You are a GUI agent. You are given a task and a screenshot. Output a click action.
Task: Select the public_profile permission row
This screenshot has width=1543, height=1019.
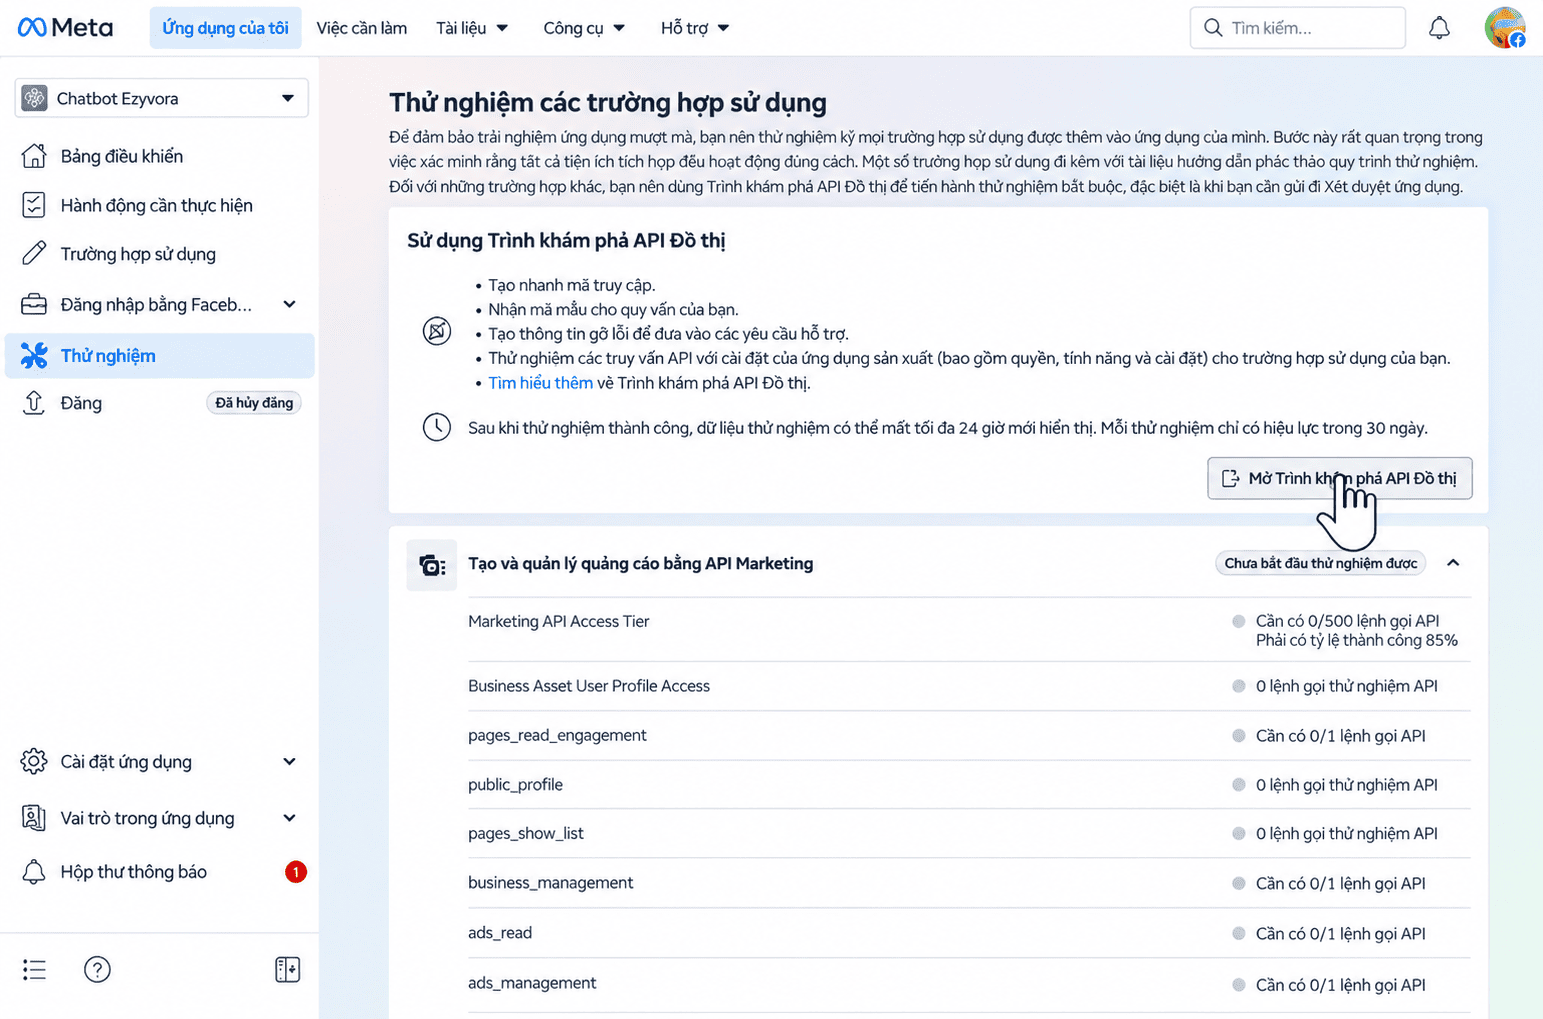(969, 784)
